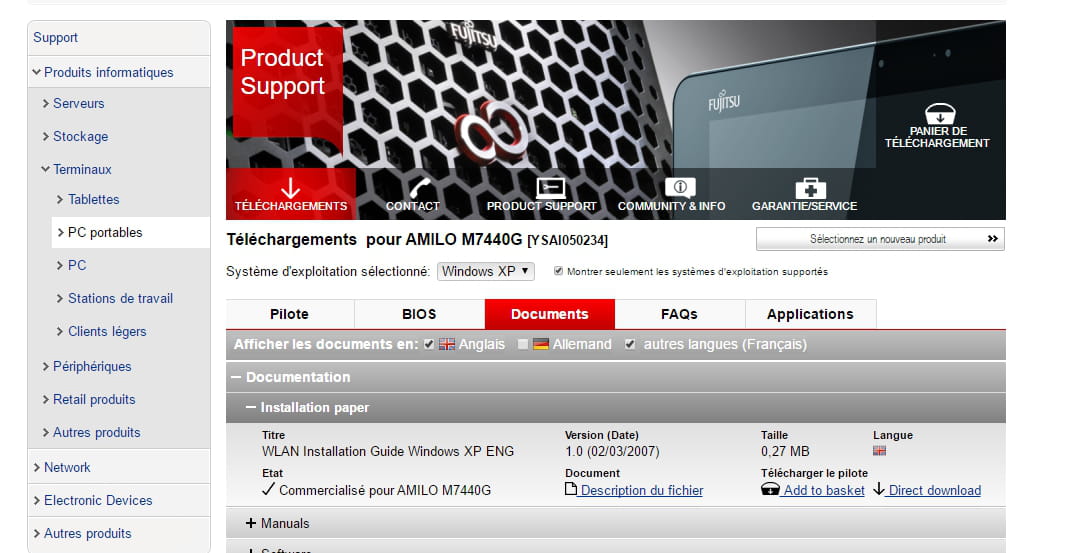Expand Electronic Devices in the sidebar
The image size is (1084, 553).
36,500
